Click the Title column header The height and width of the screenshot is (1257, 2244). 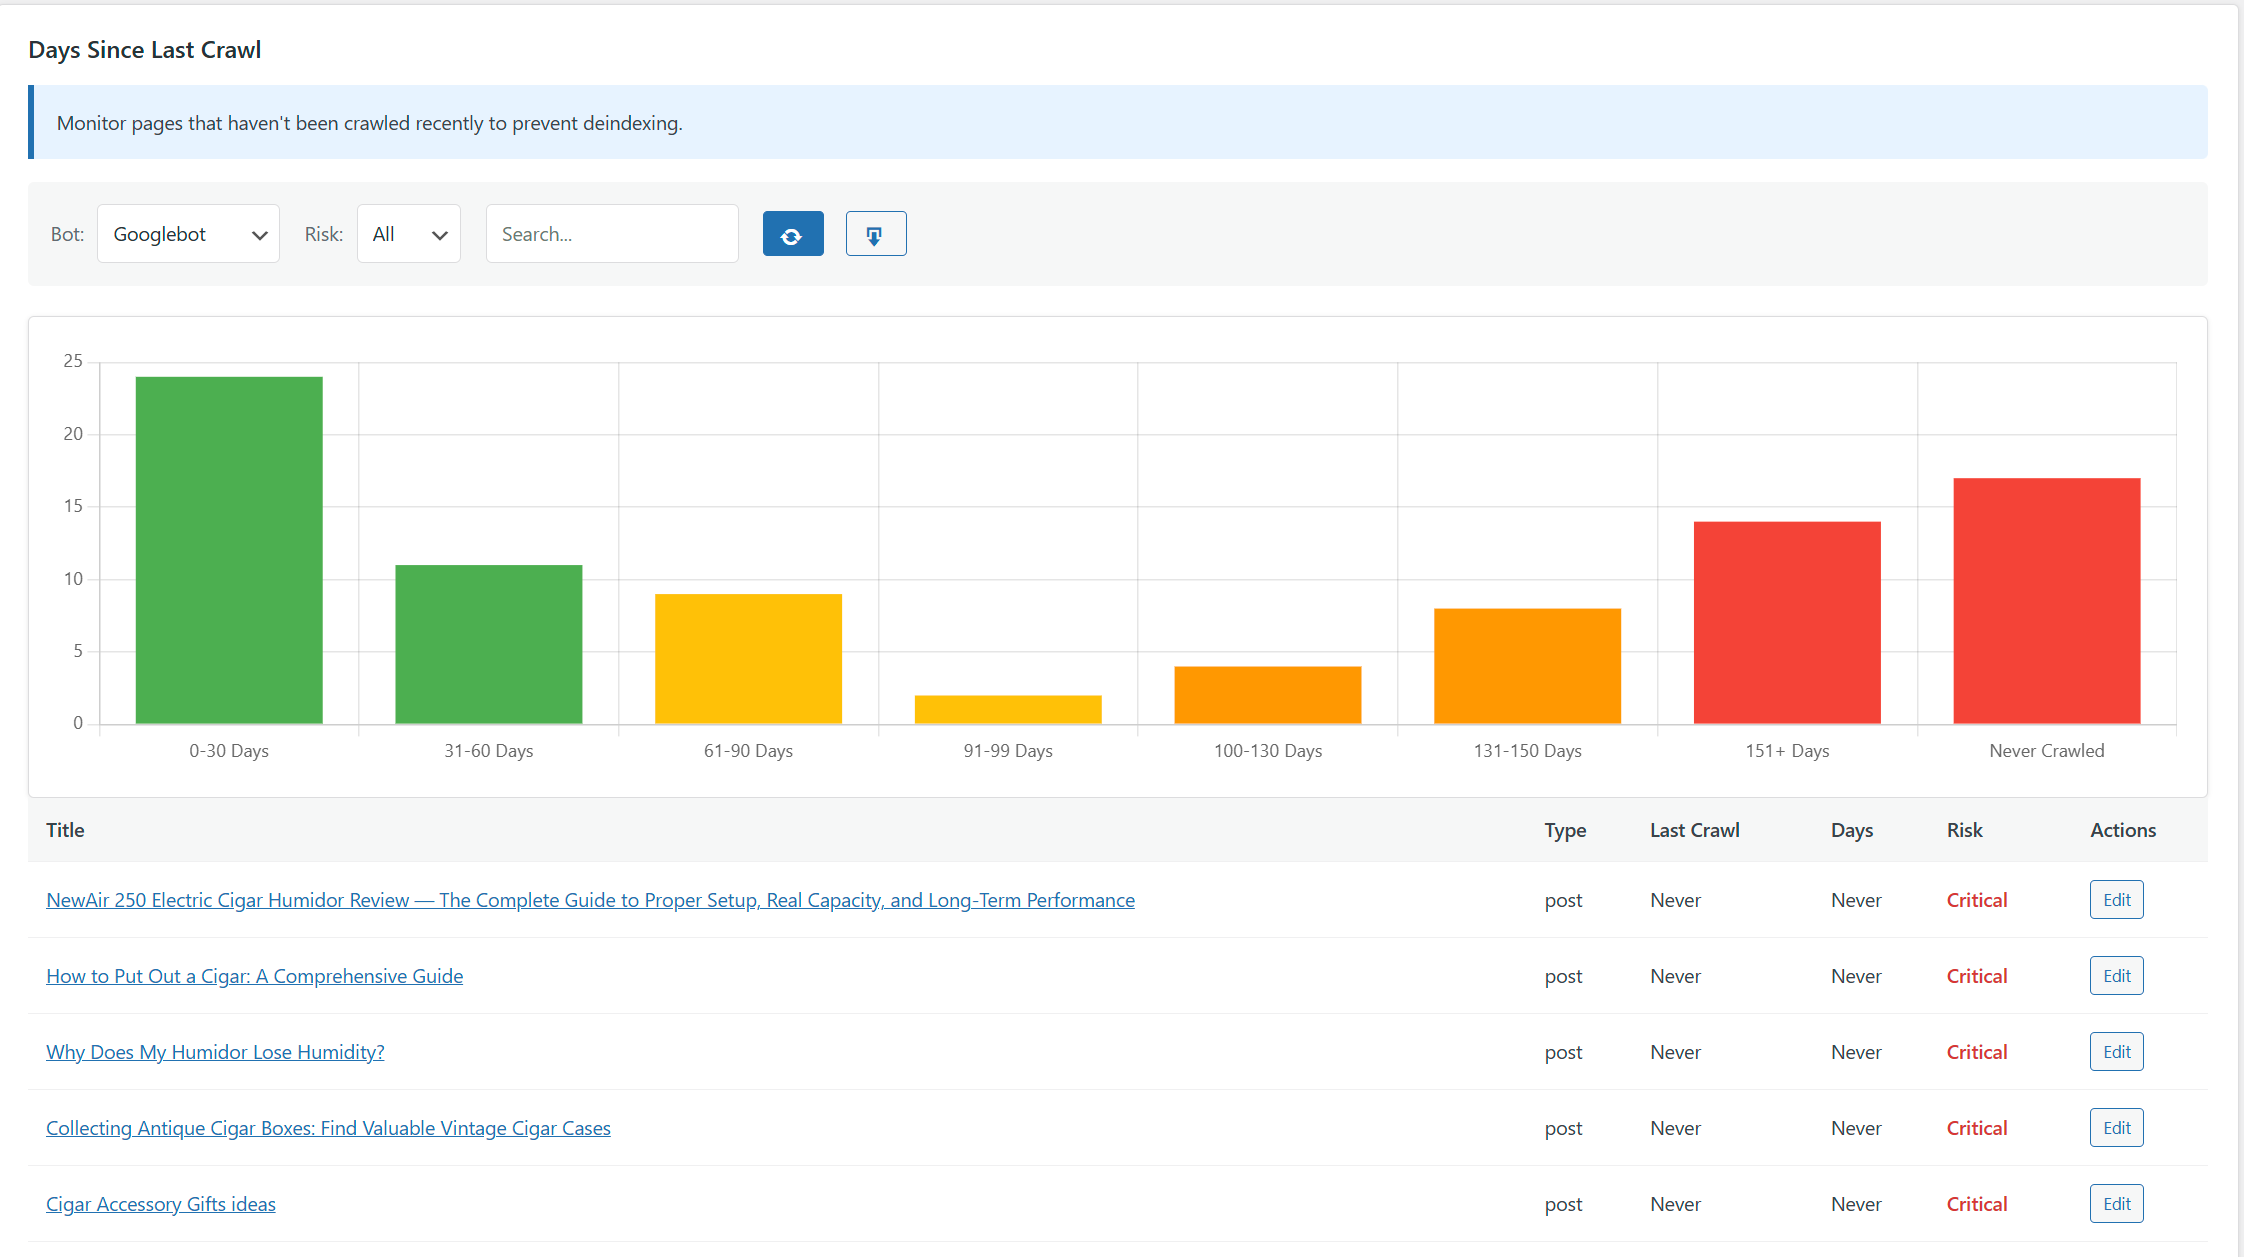point(65,830)
